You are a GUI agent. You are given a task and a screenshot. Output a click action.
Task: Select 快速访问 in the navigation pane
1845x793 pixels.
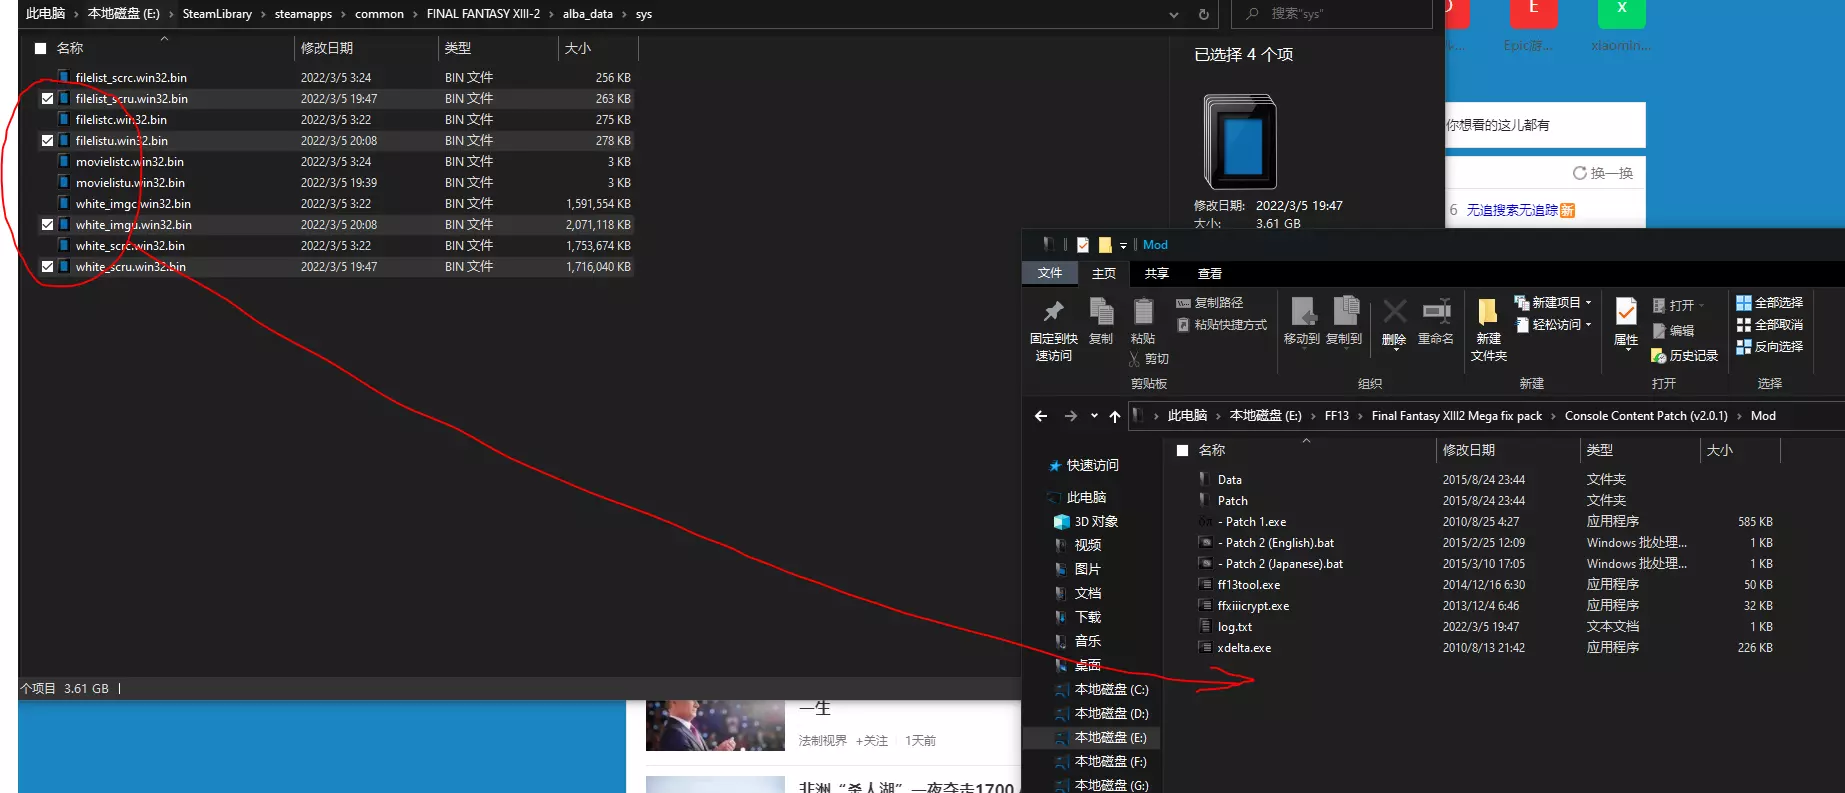point(1083,466)
